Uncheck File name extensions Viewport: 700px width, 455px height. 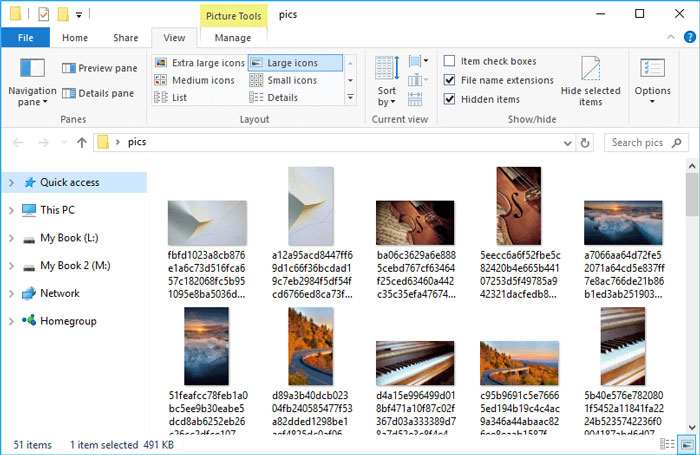pyautogui.click(x=450, y=80)
